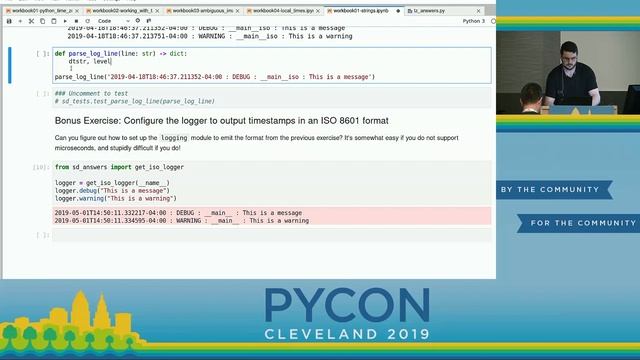
Task: Run the selected cell with play icon
Action: (x=65, y=21)
